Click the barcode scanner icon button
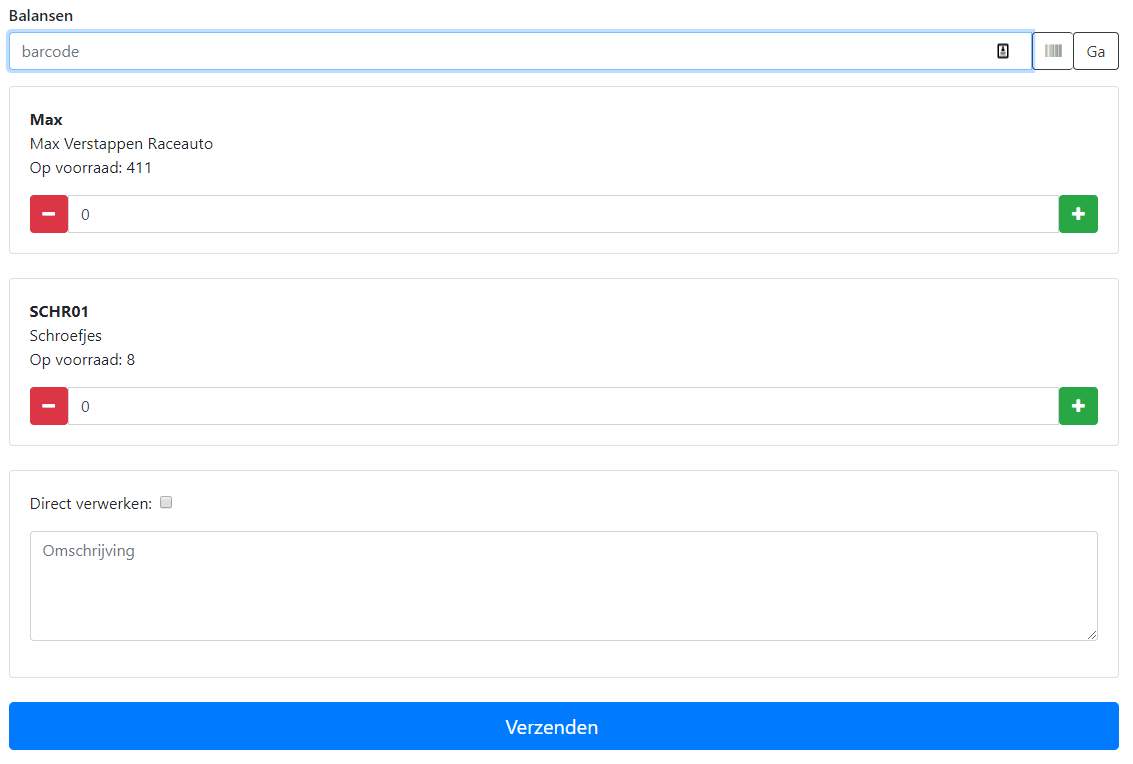Viewport: 1133px width, 764px height. 1052,51
